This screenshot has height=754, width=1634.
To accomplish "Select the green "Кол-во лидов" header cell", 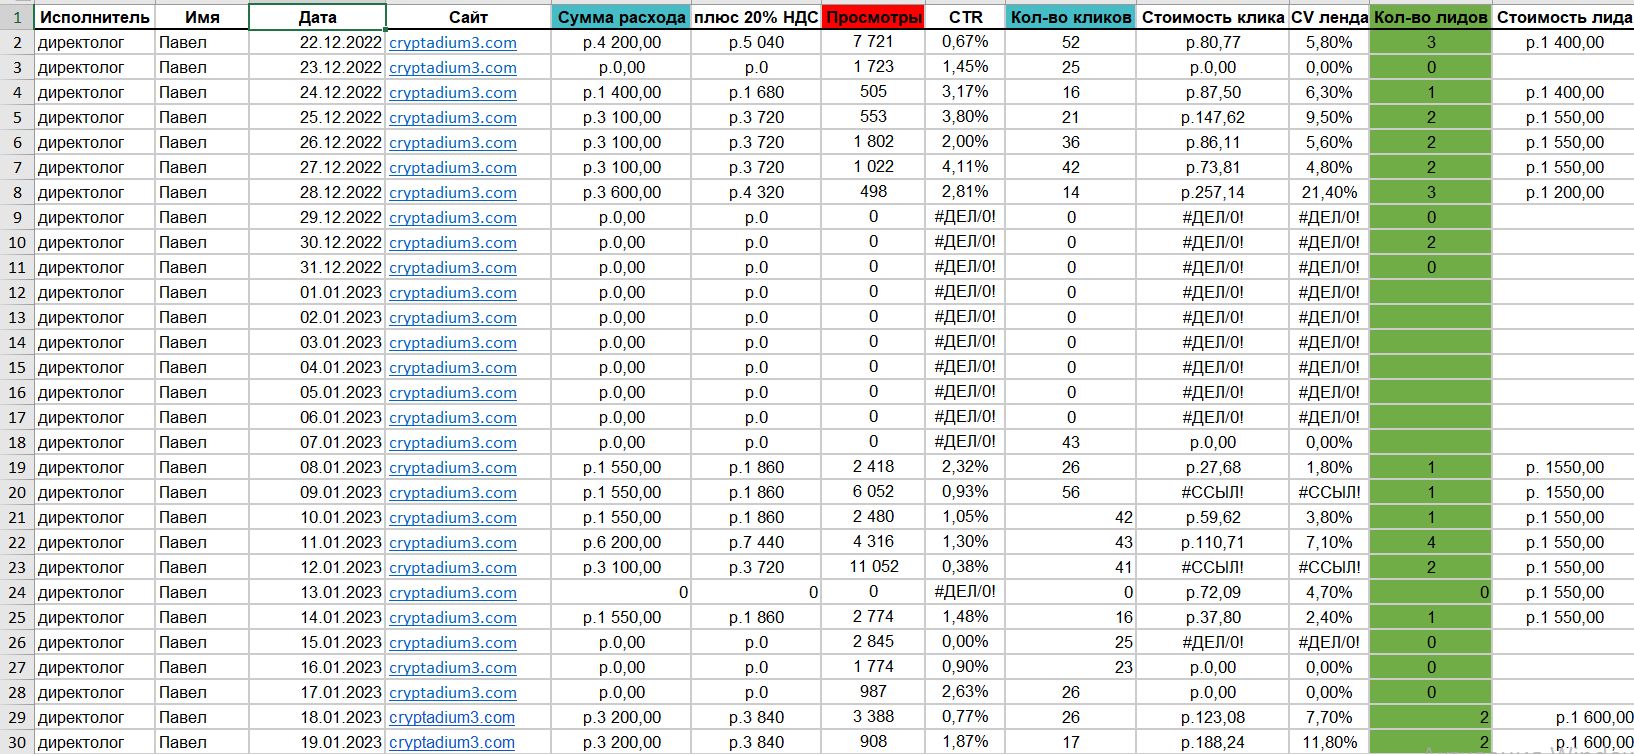I will click(x=1431, y=17).
